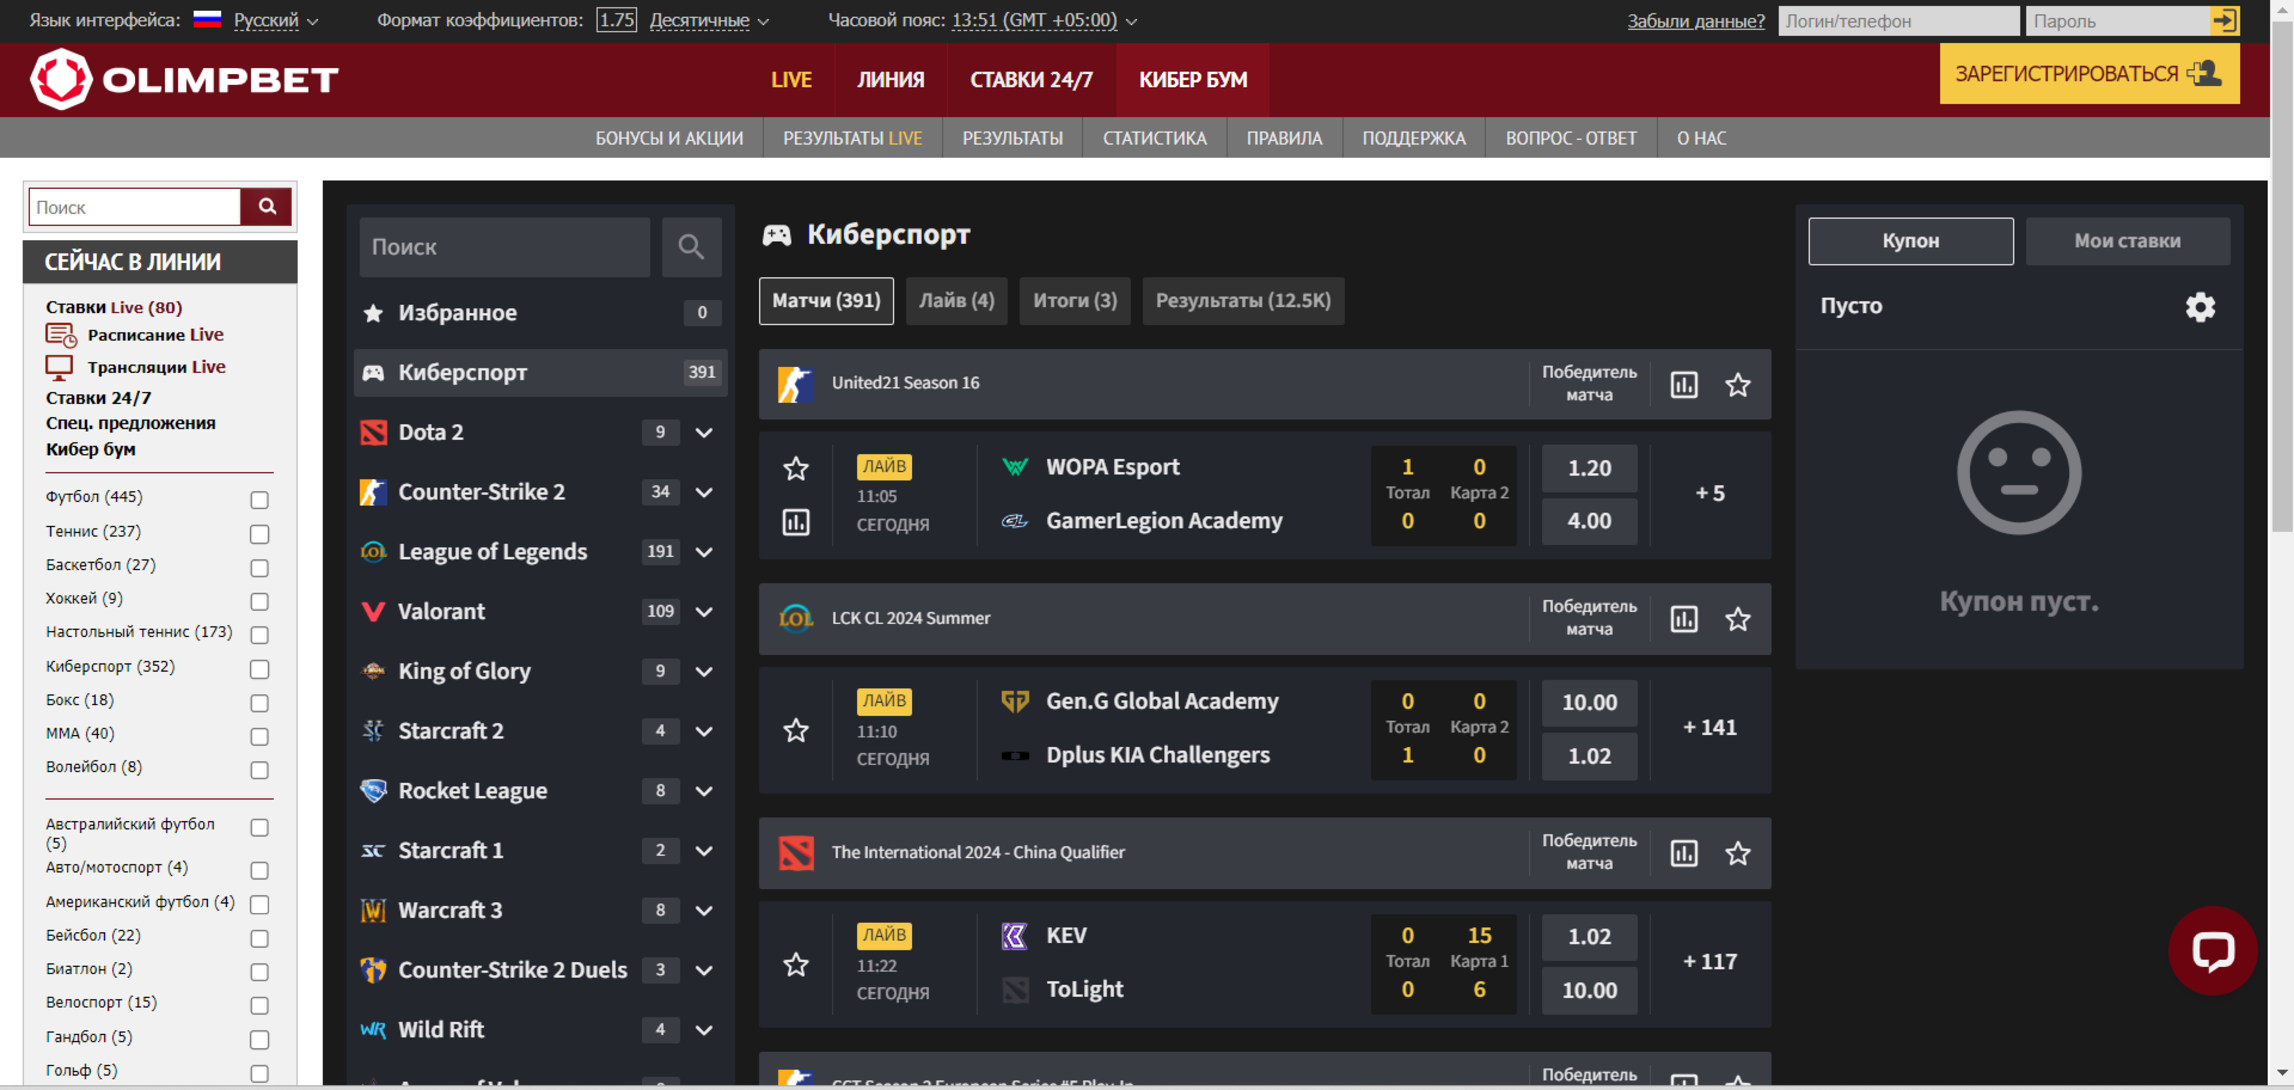The image size is (2294, 1090).
Task: Expand the Dota 2 category chevron
Action: tap(704, 432)
